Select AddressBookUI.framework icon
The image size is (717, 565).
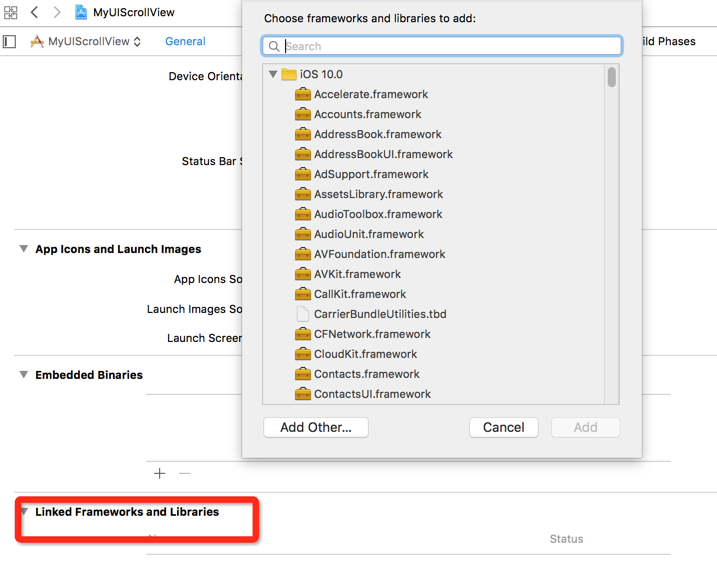click(303, 154)
